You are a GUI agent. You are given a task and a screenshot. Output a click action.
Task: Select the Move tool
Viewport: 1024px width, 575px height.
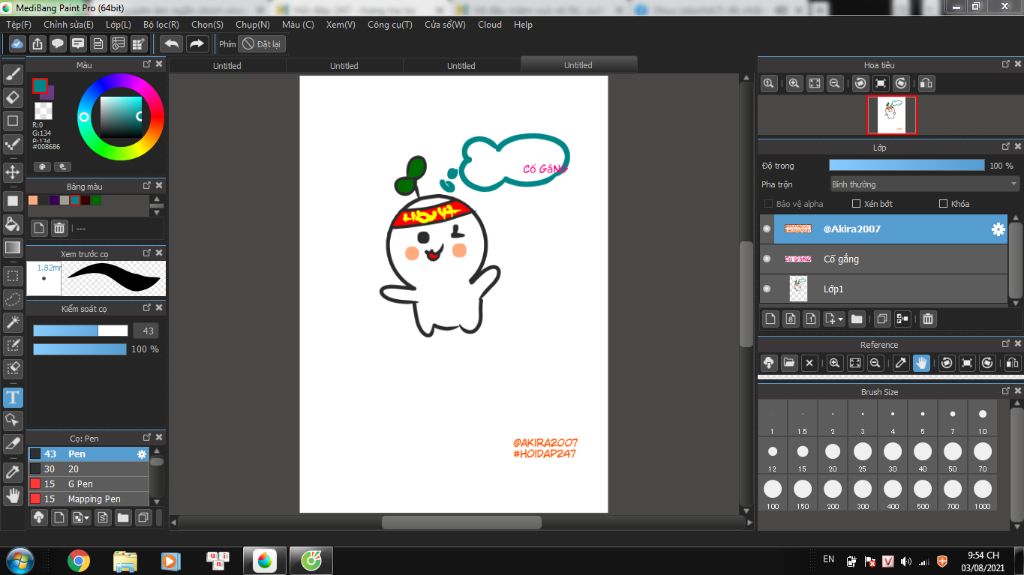tap(12, 172)
